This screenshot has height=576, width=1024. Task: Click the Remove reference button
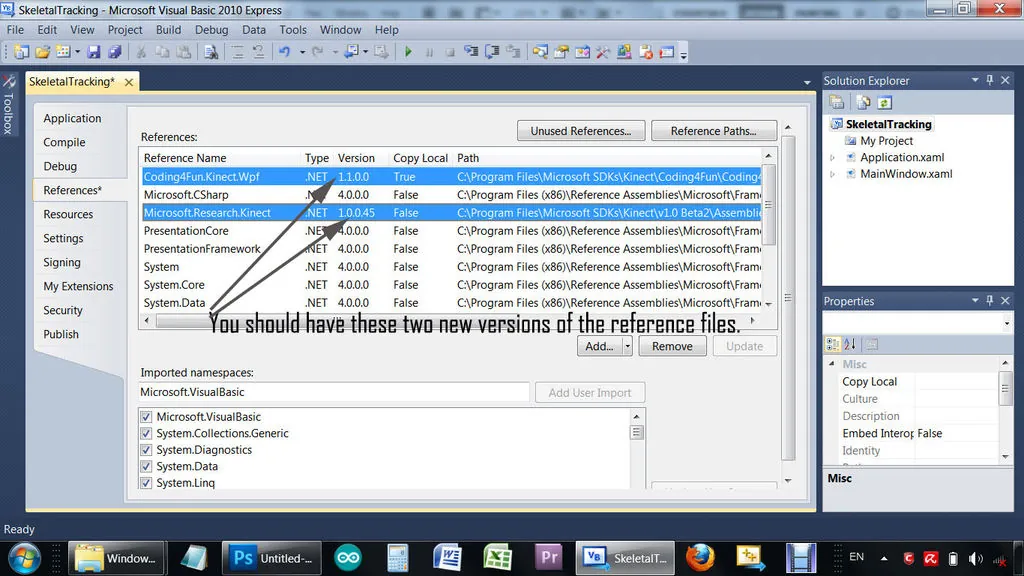[672, 346]
